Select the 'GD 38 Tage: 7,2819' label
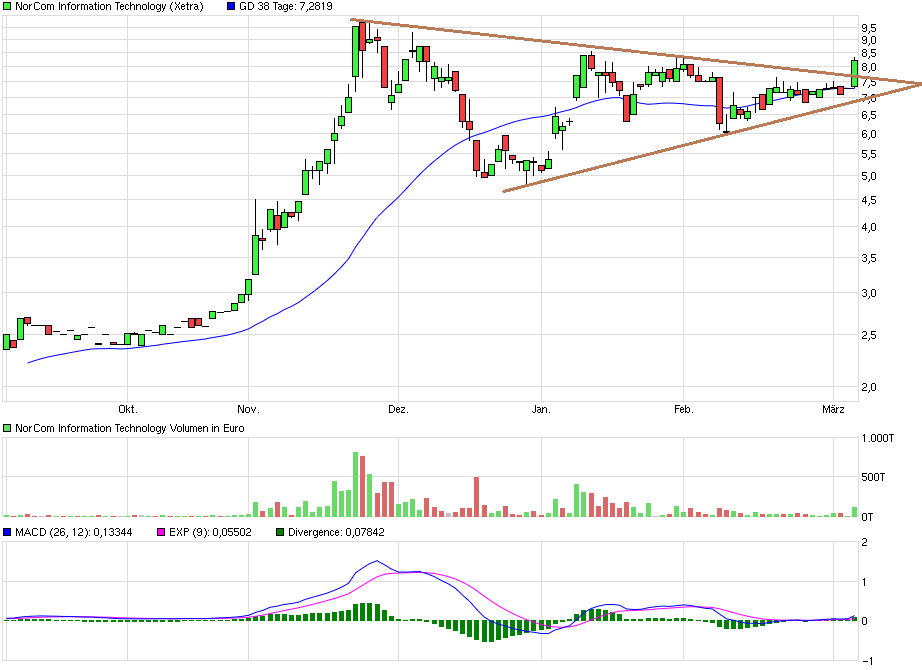The height and width of the screenshot is (670, 922). pyautogui.click(x=286, y=6)
